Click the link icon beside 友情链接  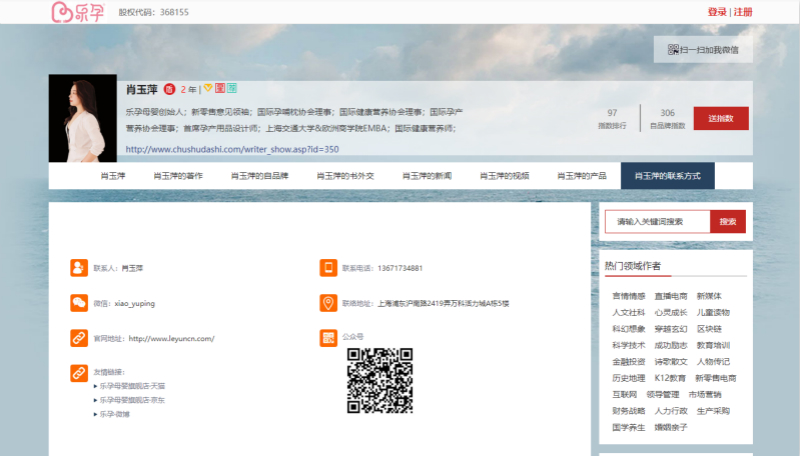coord(79,373)
